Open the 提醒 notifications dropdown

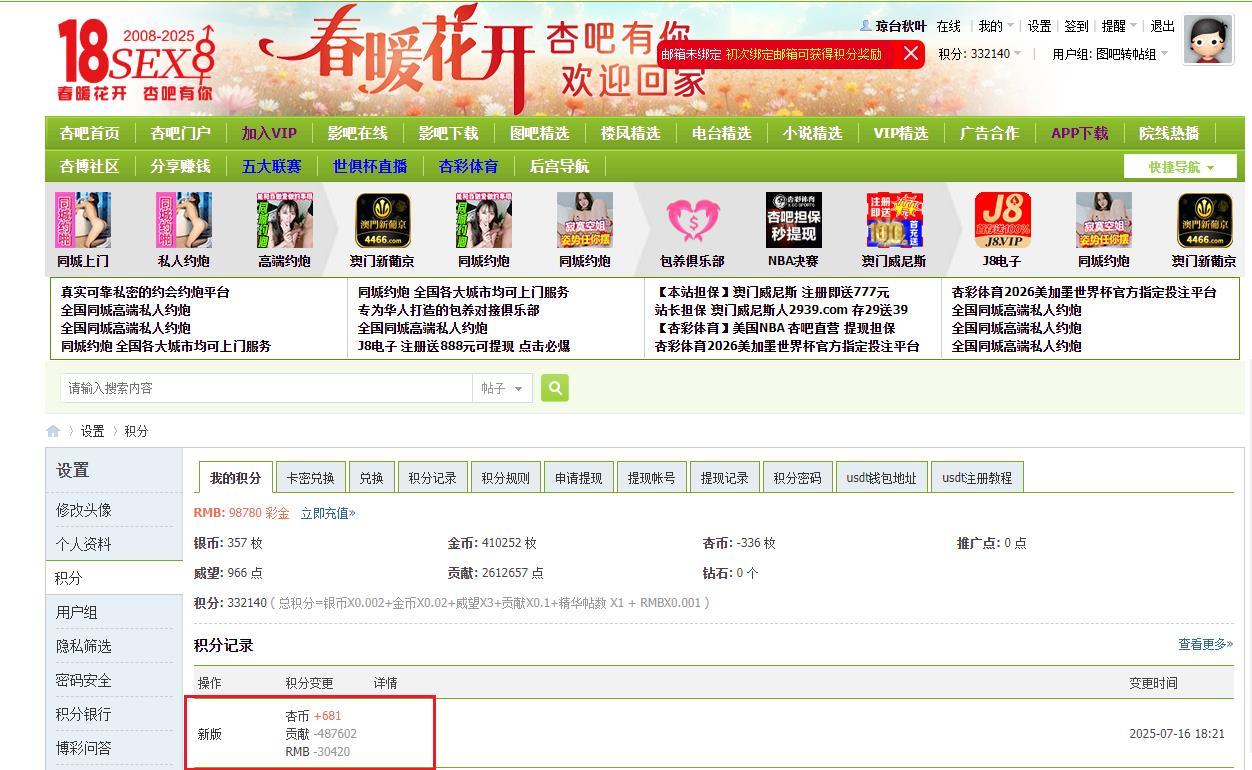pyautogui.click(x=1118, y=26)
